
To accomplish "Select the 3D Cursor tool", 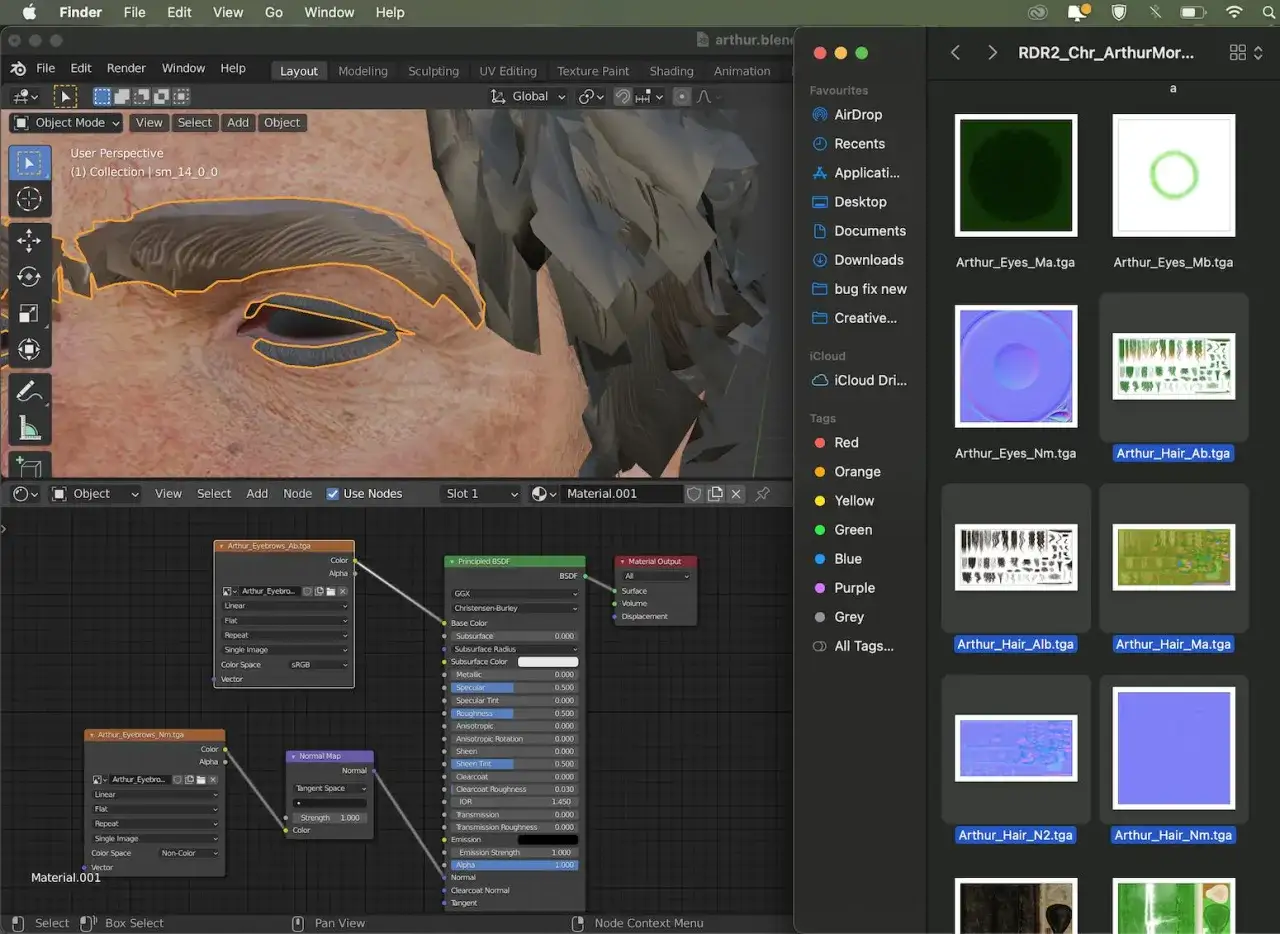I will [29, 199].
